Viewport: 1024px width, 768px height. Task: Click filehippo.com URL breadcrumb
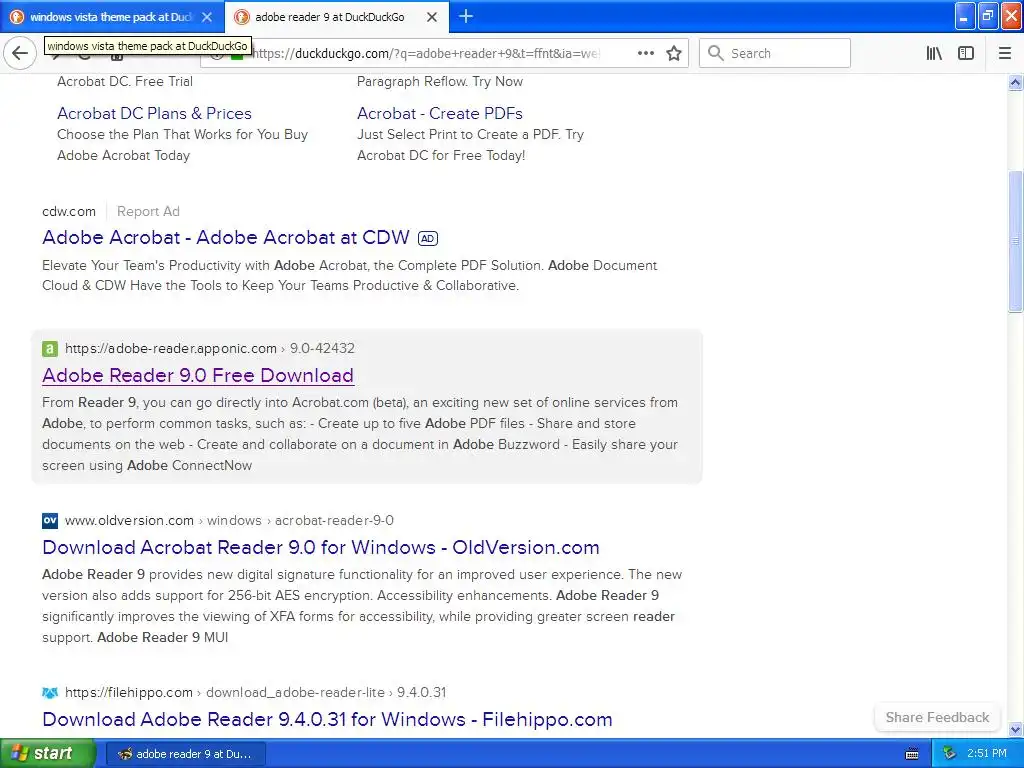pos(255,692)
